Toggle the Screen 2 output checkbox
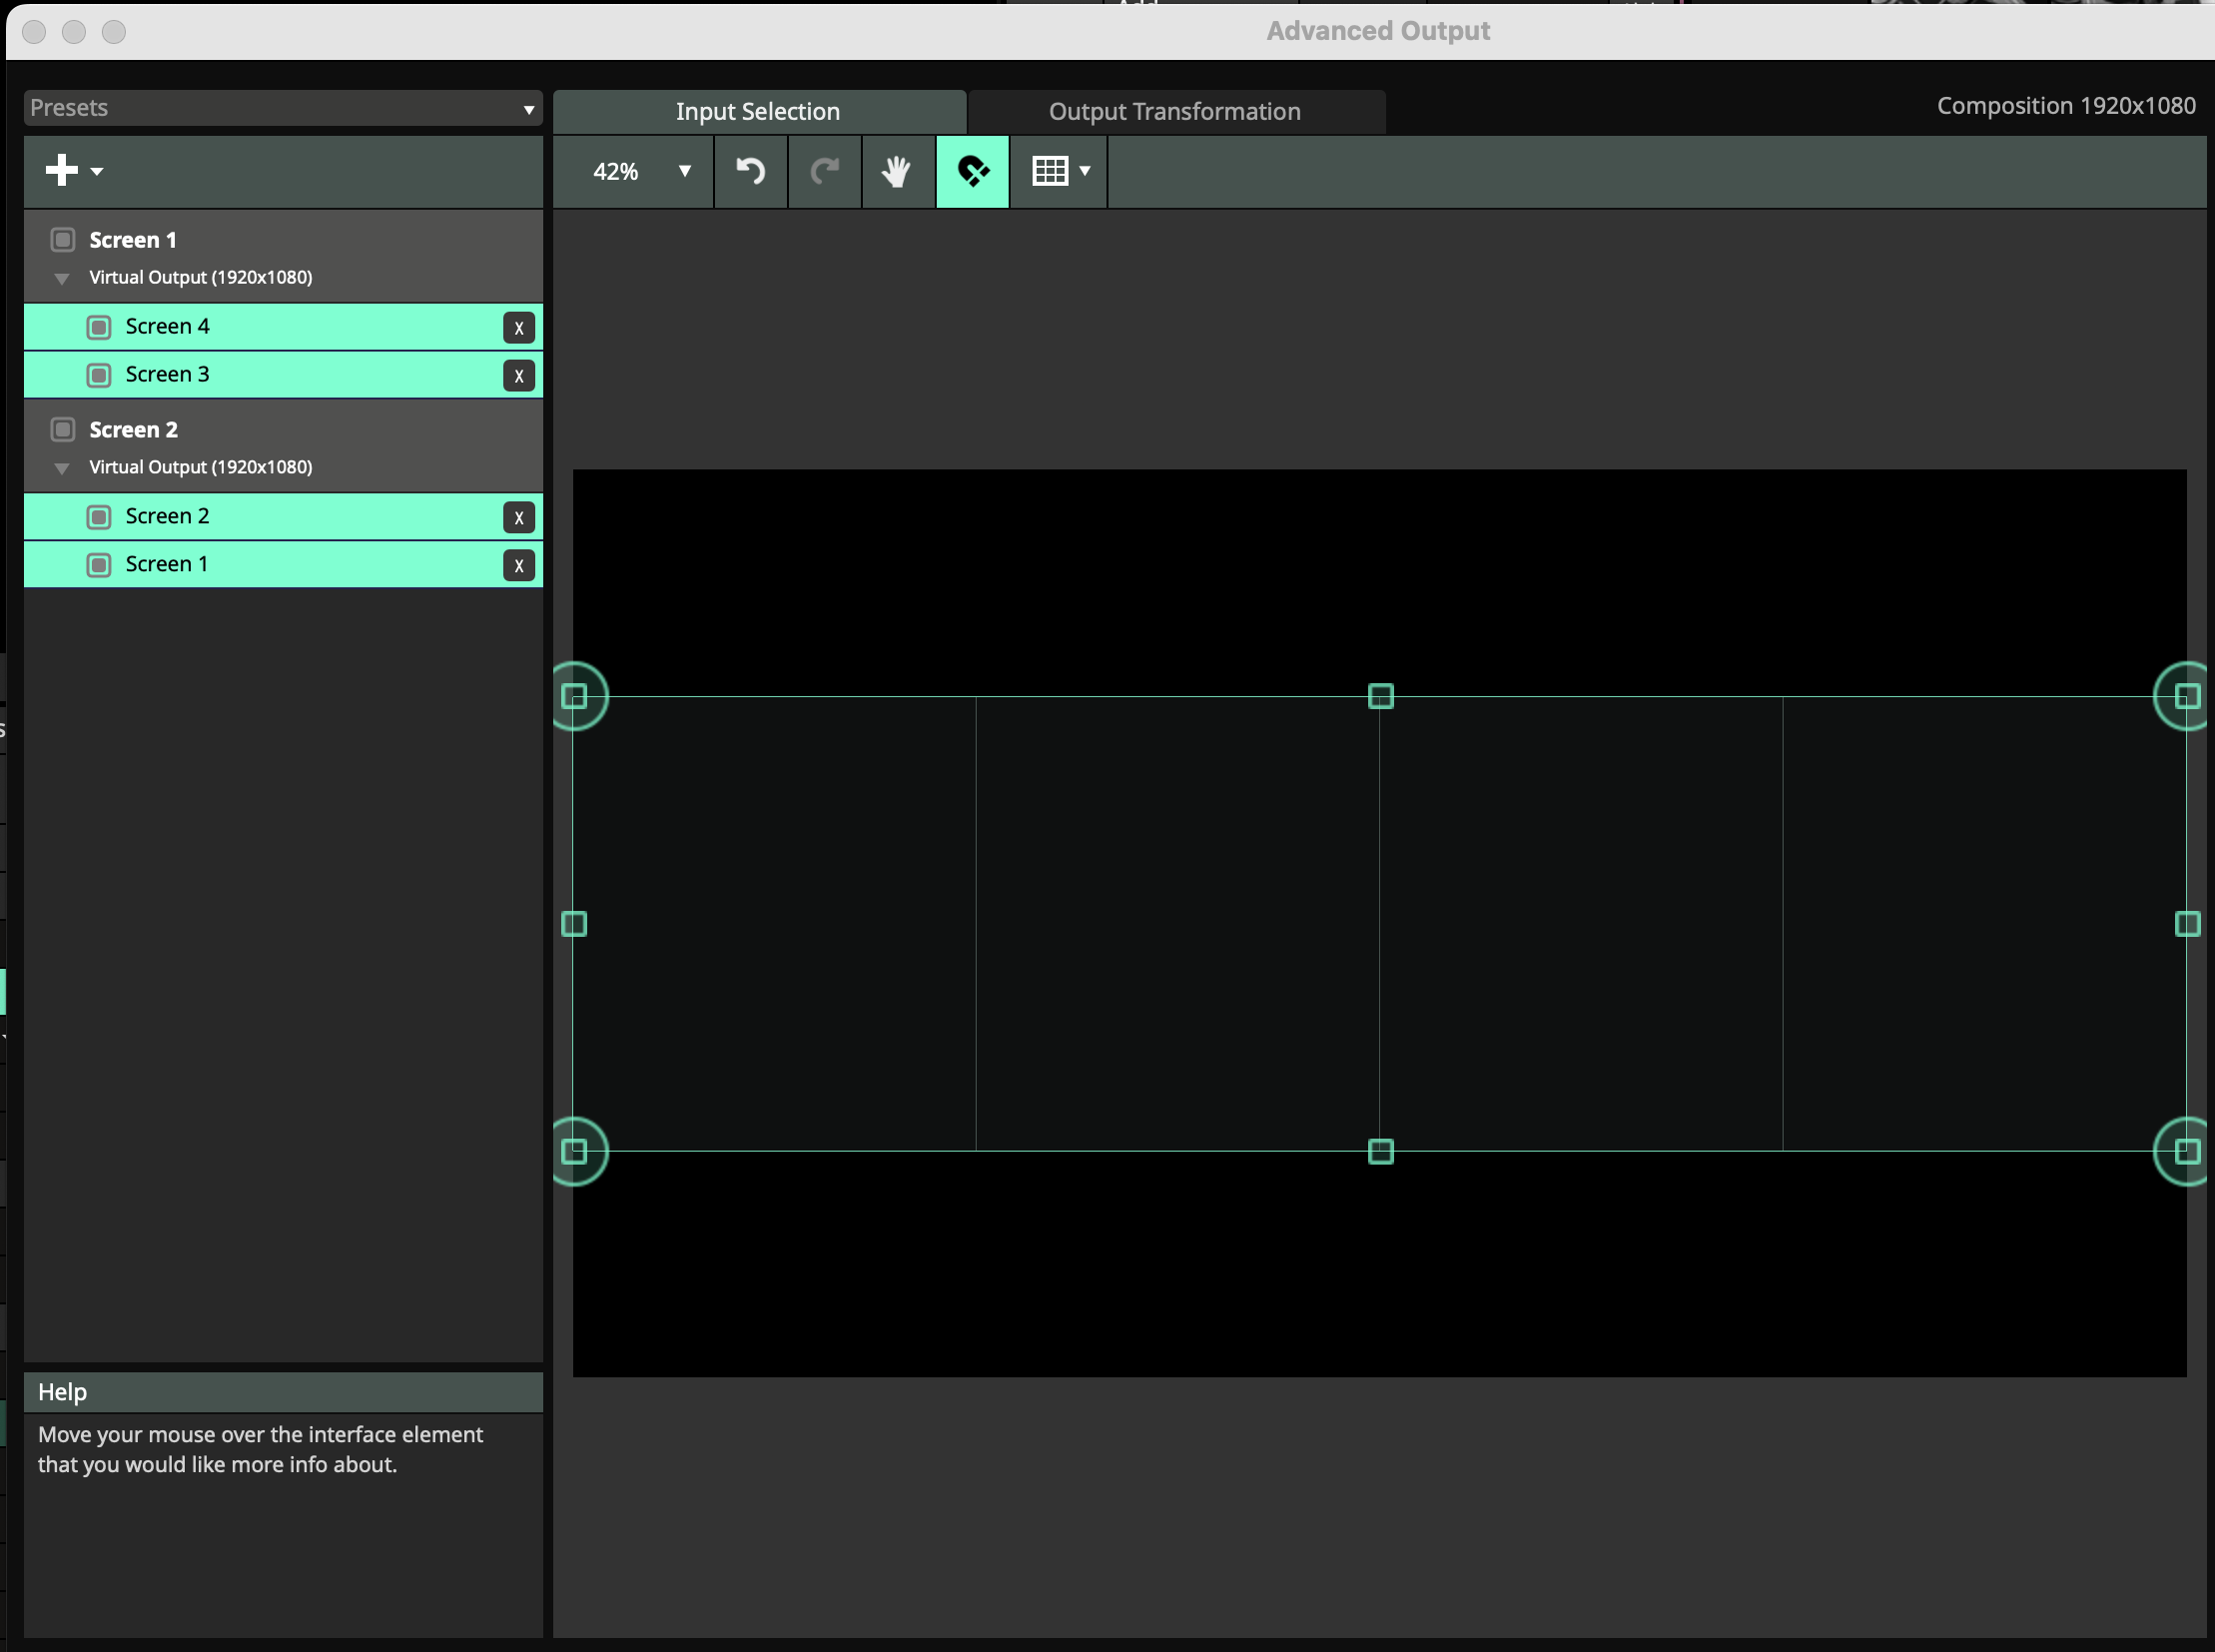 (x=63, y=430)
